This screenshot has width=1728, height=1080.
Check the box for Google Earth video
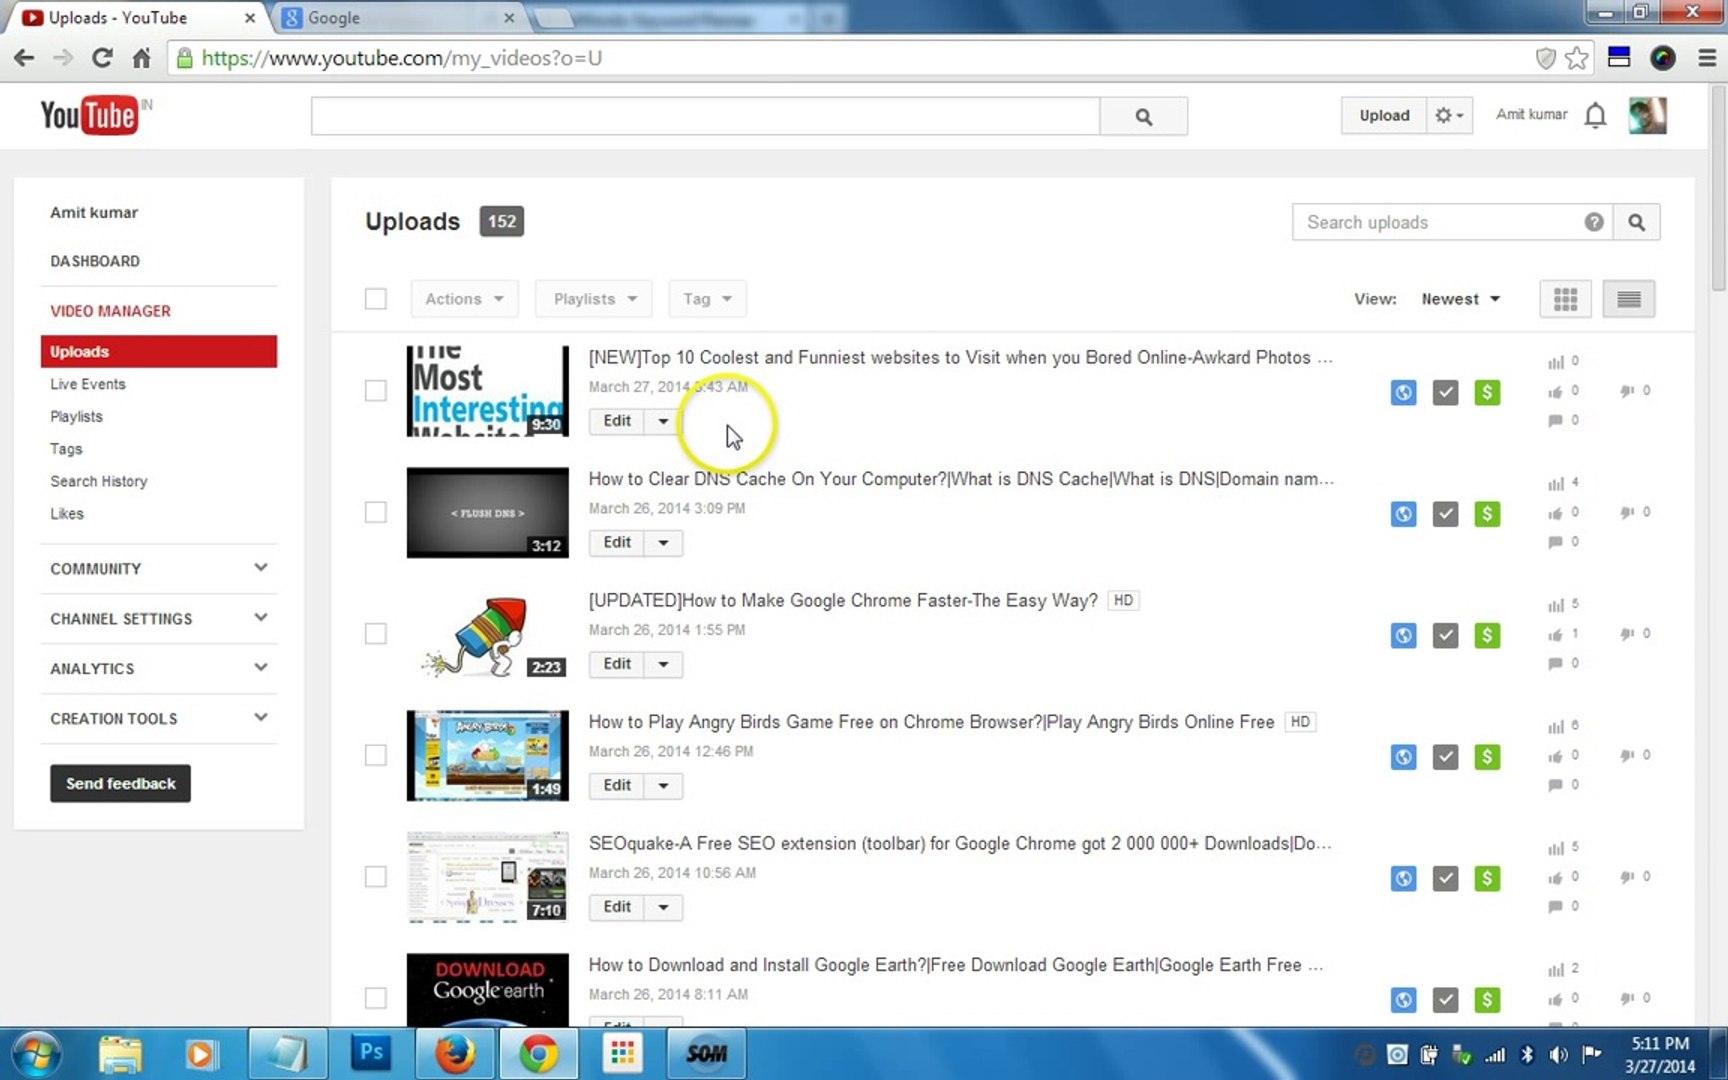pos(376,998)
